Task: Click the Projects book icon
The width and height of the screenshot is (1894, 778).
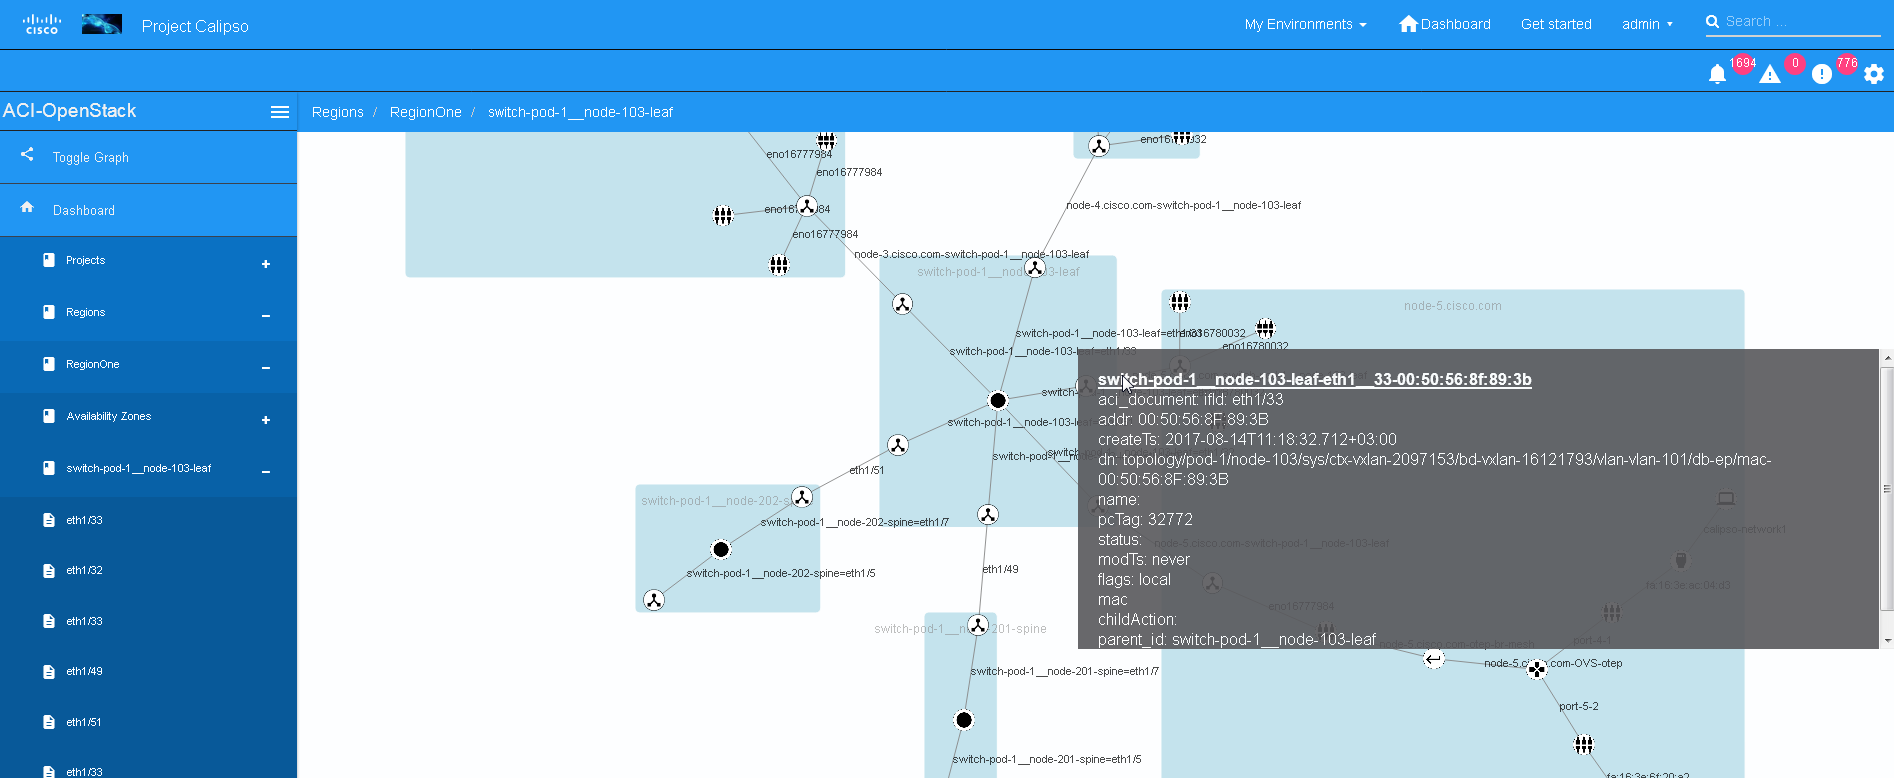Action: coord(49,260)
